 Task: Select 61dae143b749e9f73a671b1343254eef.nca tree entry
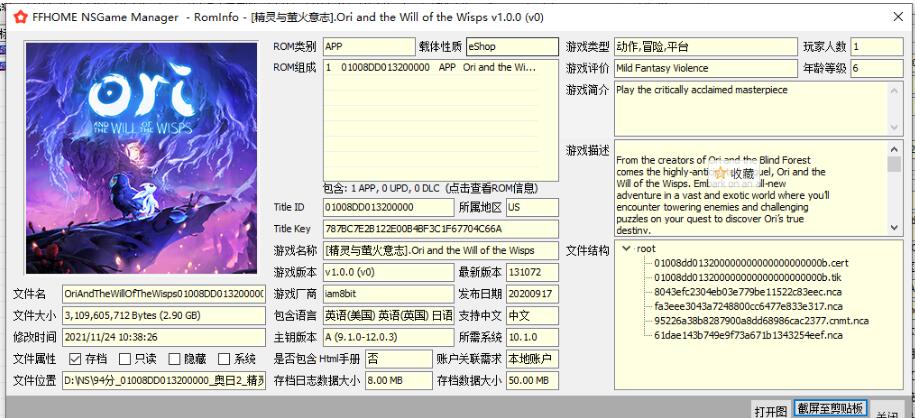click(x=748, y=335)
